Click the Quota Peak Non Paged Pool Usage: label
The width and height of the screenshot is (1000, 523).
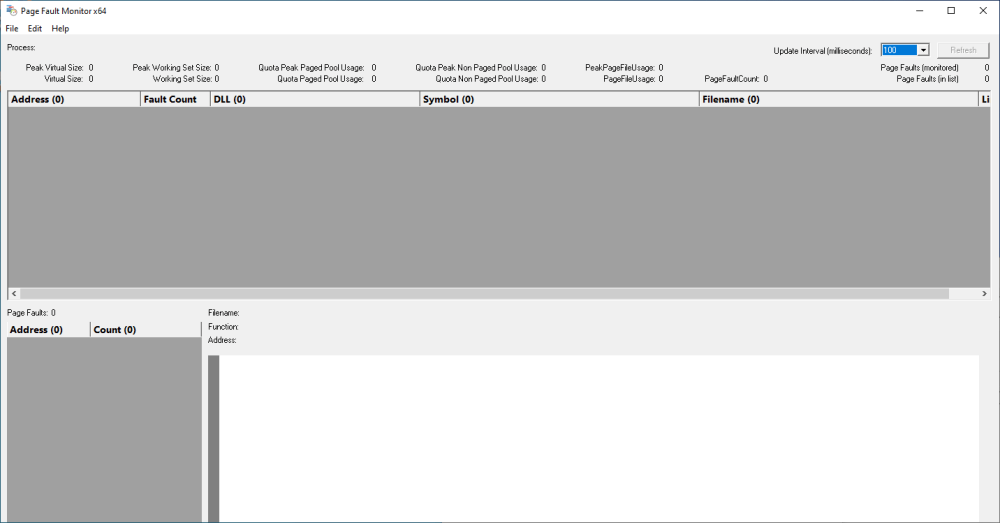point(476,68)
